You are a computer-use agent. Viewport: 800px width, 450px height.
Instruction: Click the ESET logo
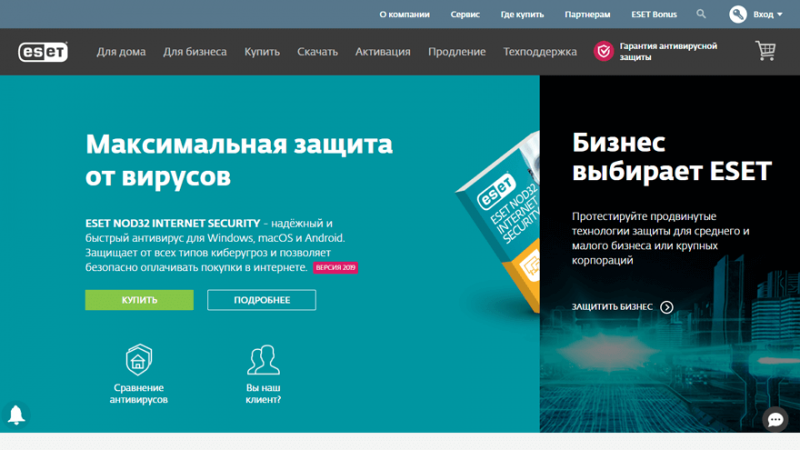pos(43,52)
